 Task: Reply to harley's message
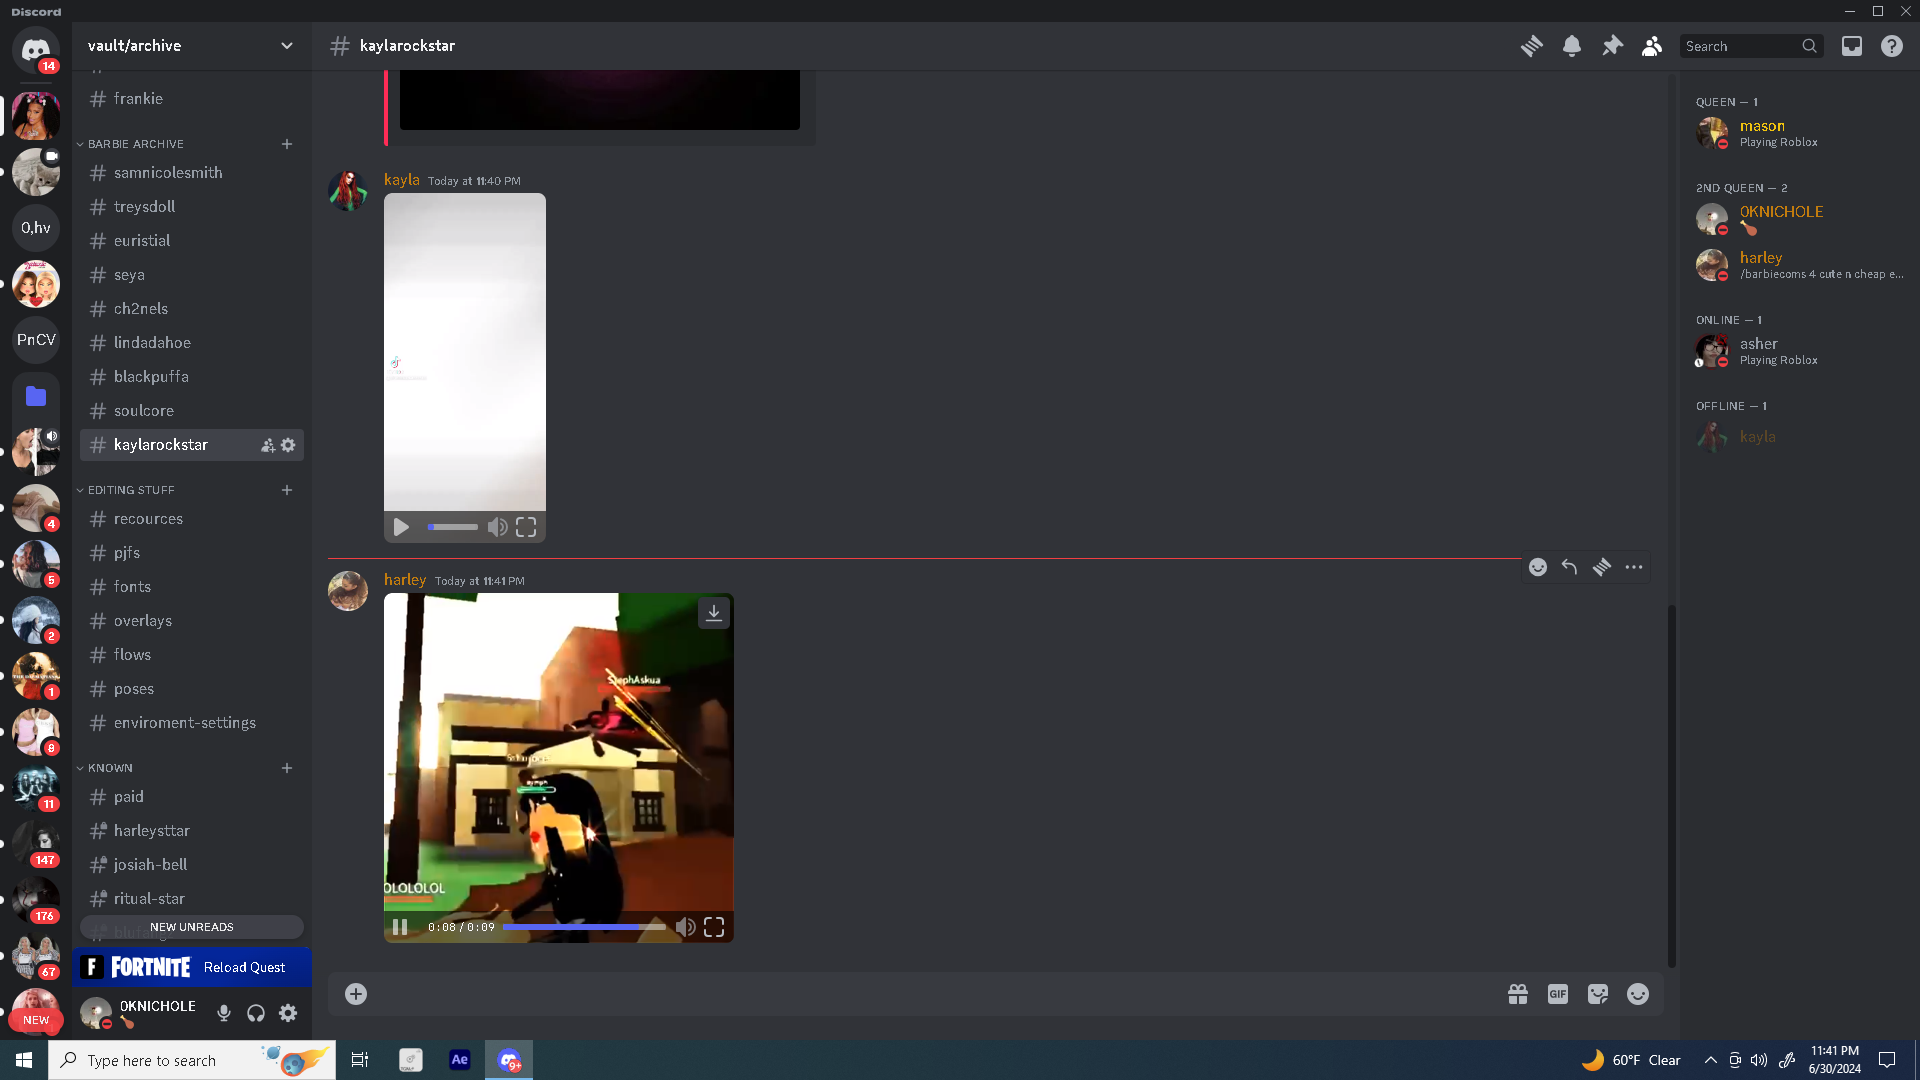(x=1570, y=567)
